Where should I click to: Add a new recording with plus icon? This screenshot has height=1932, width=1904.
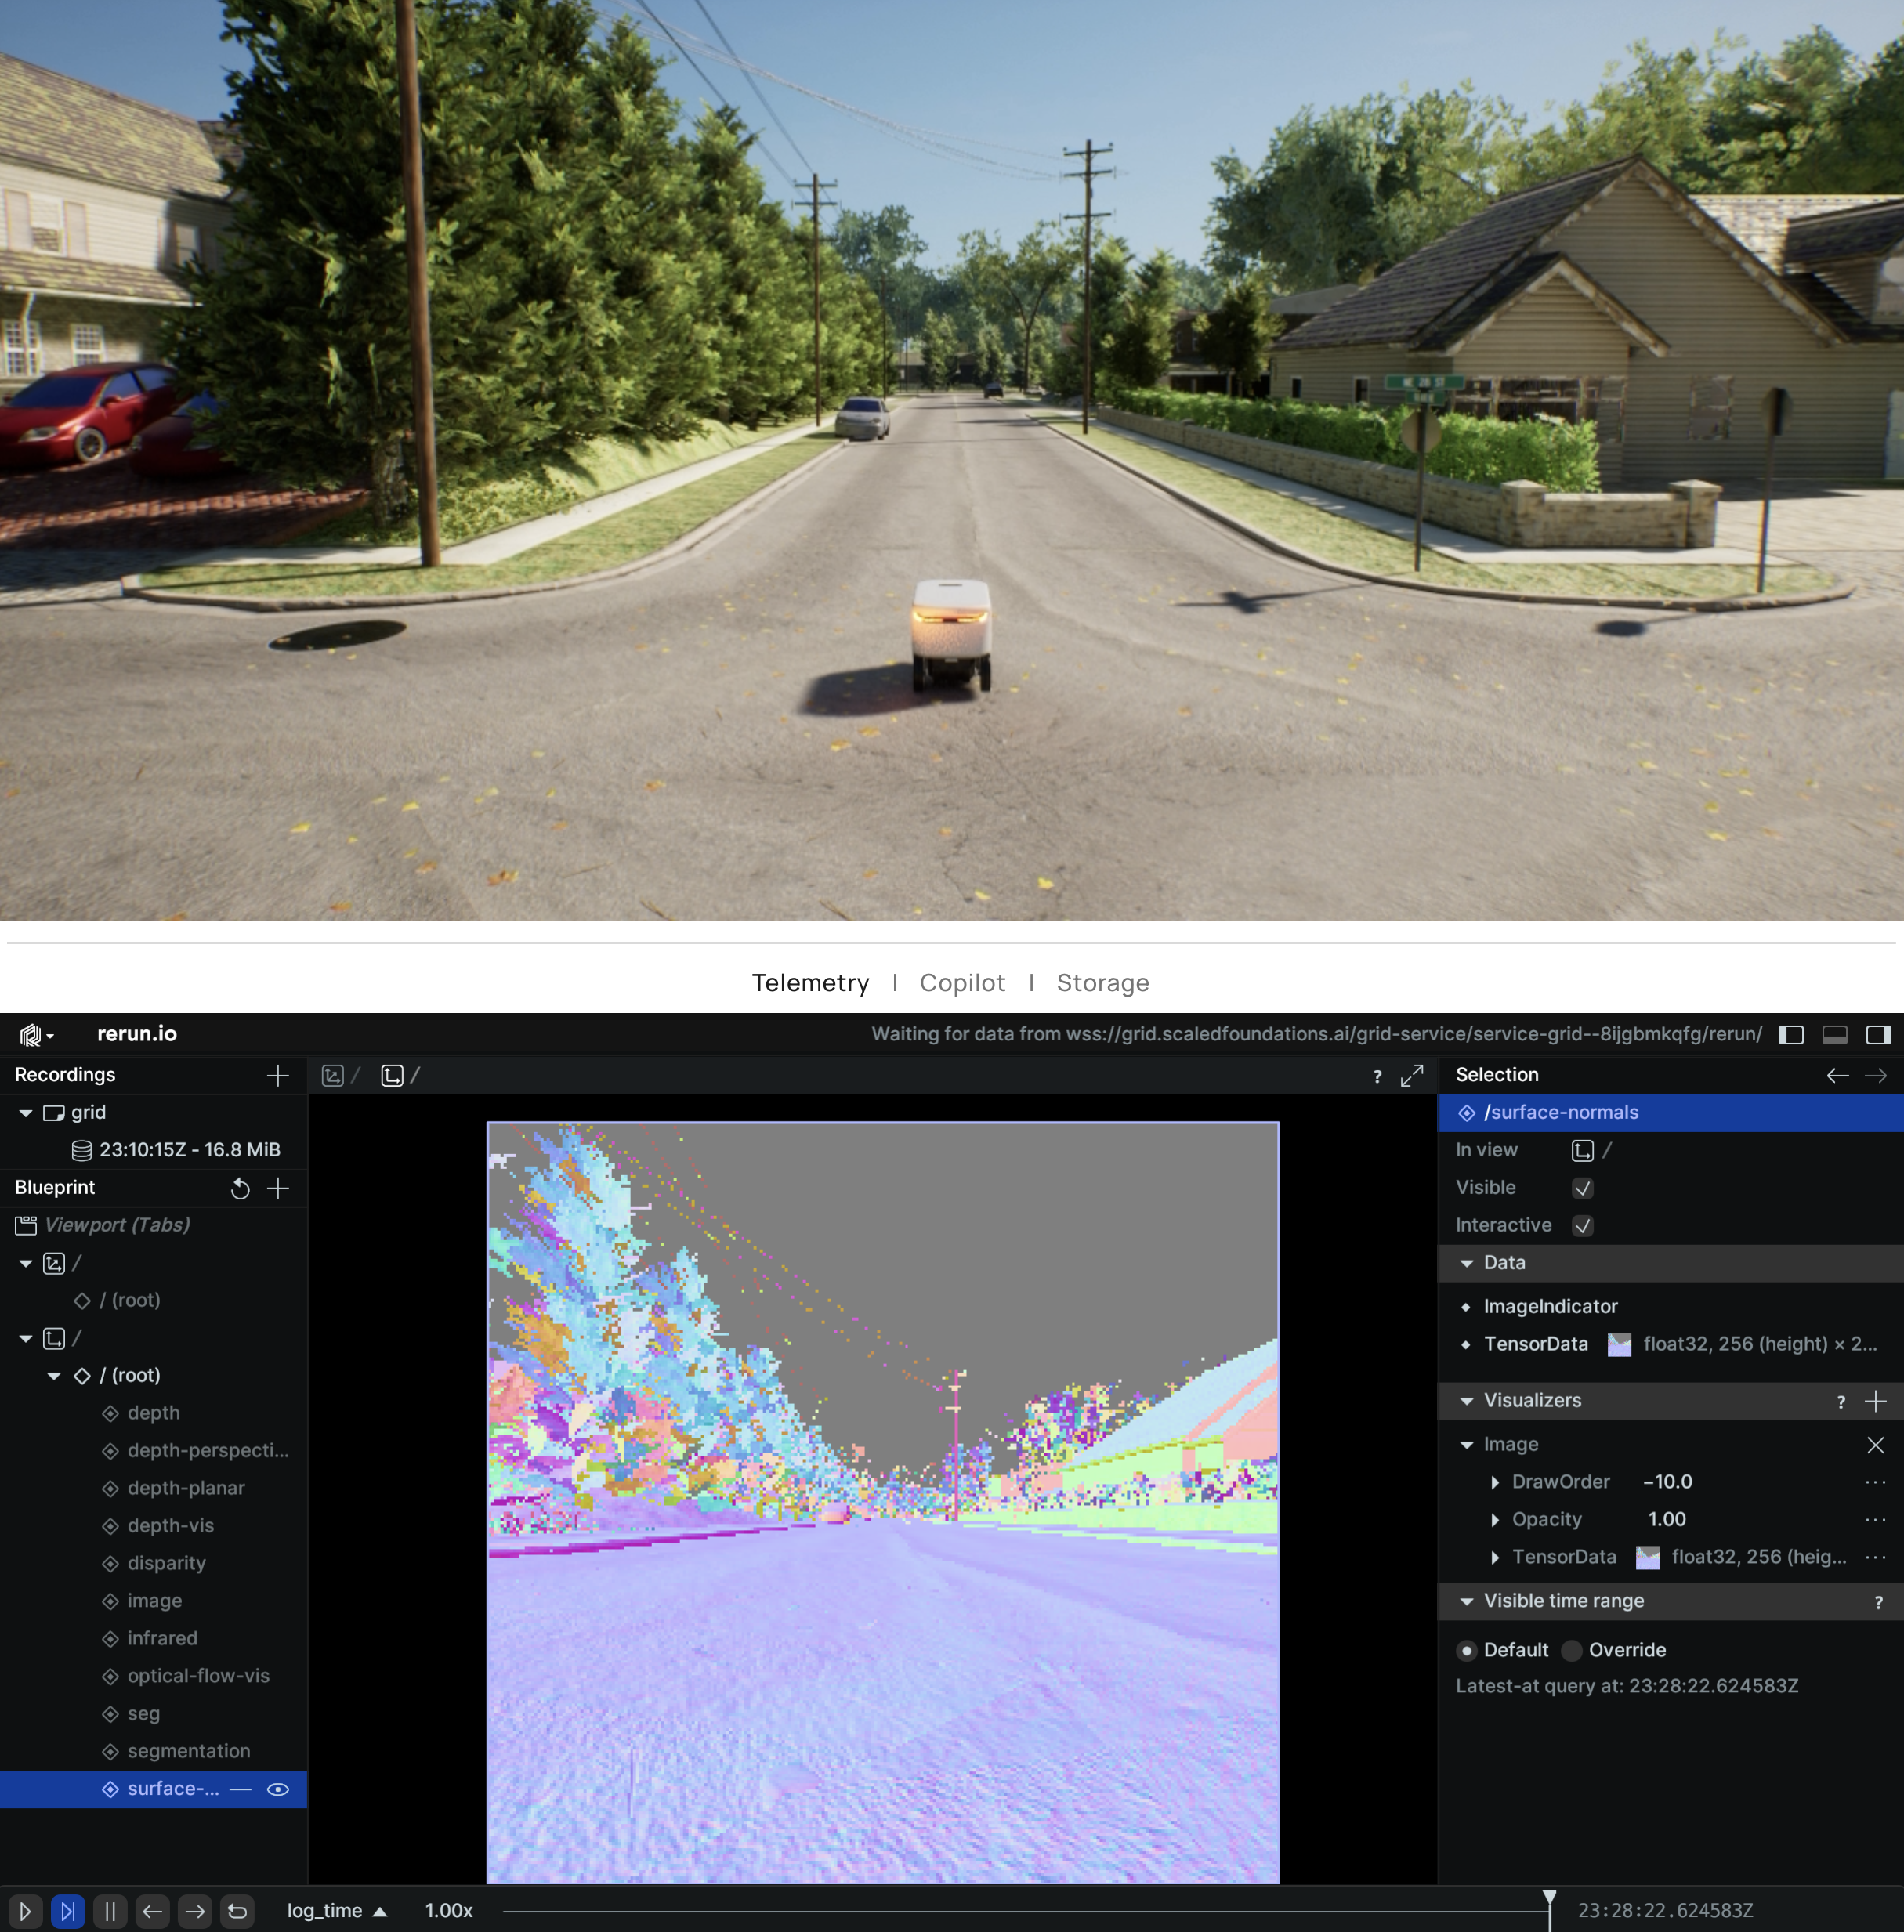coord(278,1075)
